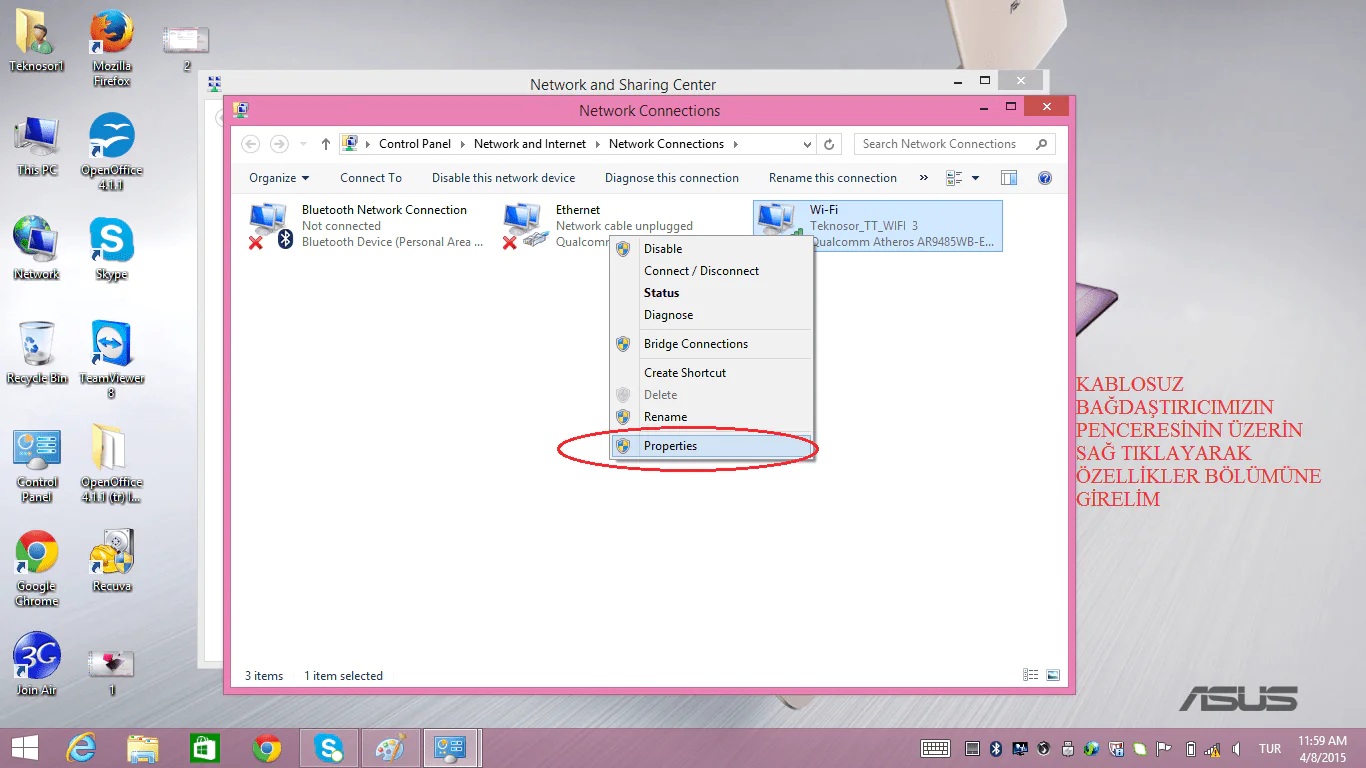Expand the address bar history dropdown

[x=808, y=145]
